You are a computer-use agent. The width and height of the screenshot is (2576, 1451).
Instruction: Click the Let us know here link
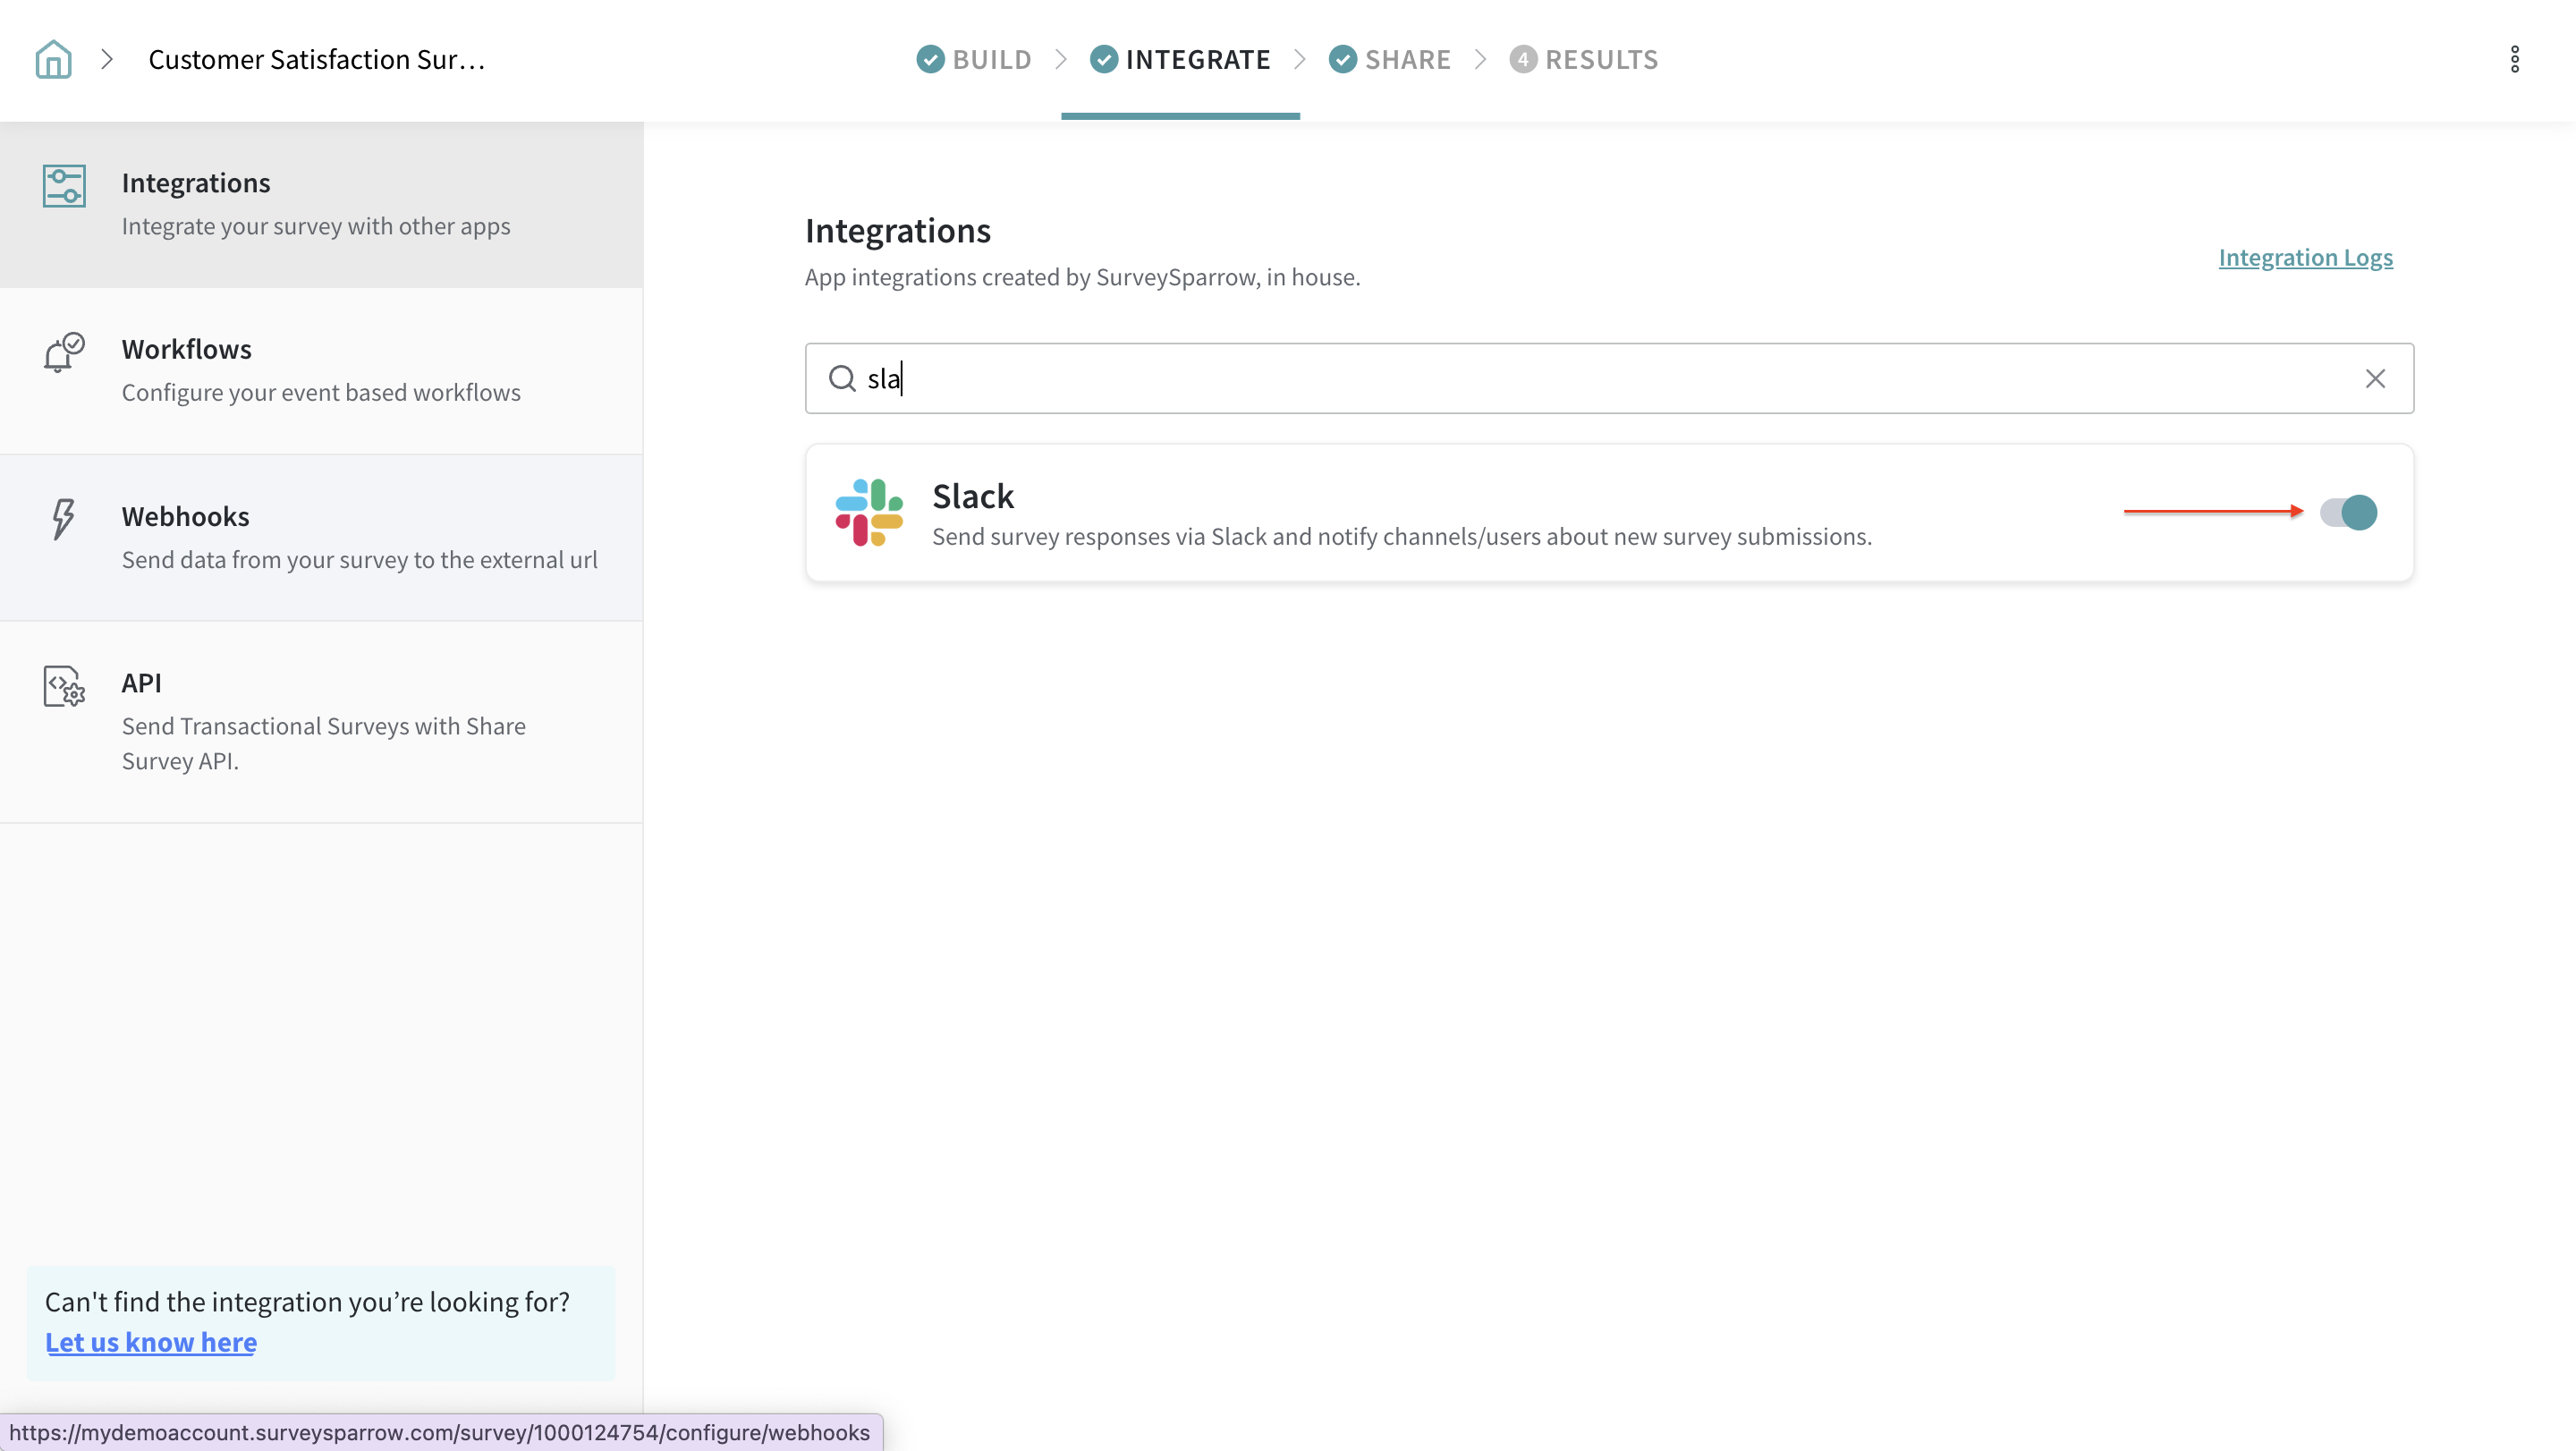point(151,1342)
